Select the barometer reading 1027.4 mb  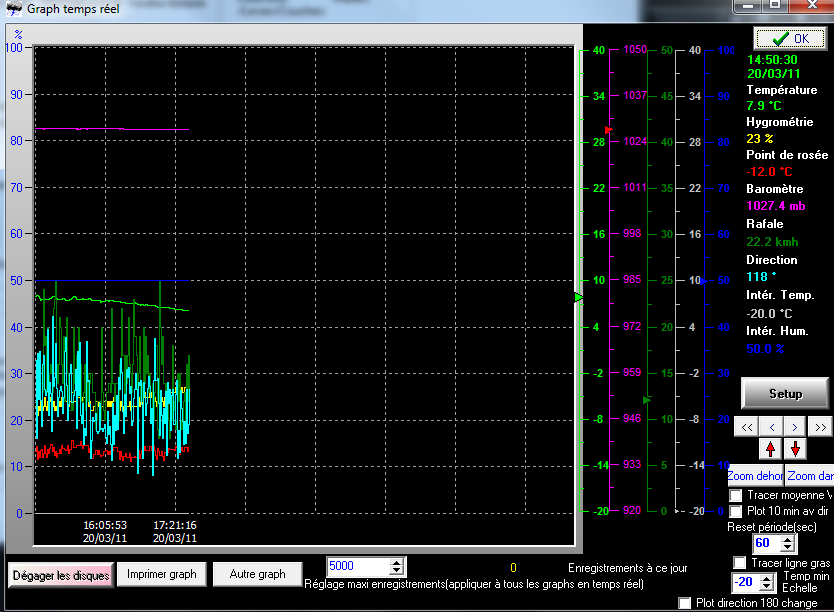click(775, 206)
